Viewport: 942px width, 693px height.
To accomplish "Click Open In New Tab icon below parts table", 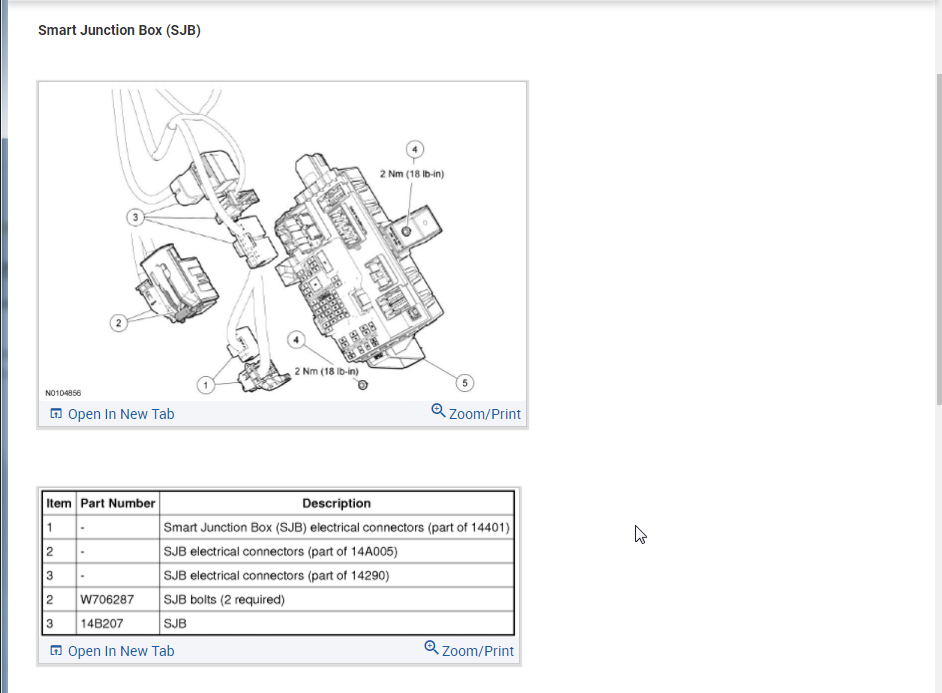I will pos(56,650).
